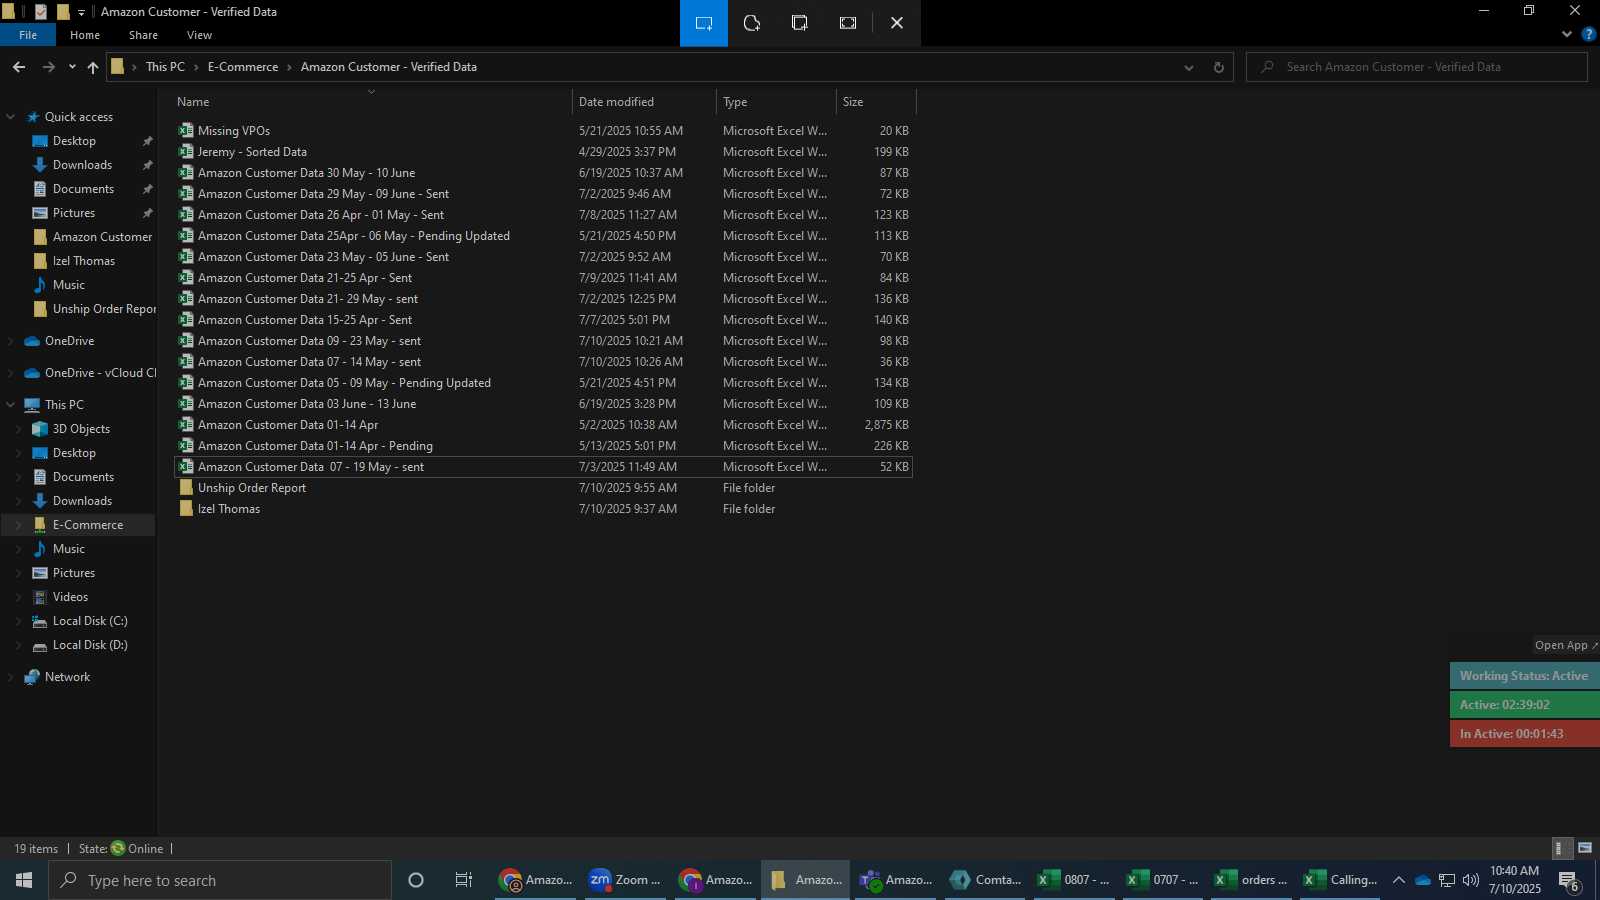The width and height of the screenshot is (1600, 900).
Task: Switch to Teams taskbar app
Action: point(897,880)
